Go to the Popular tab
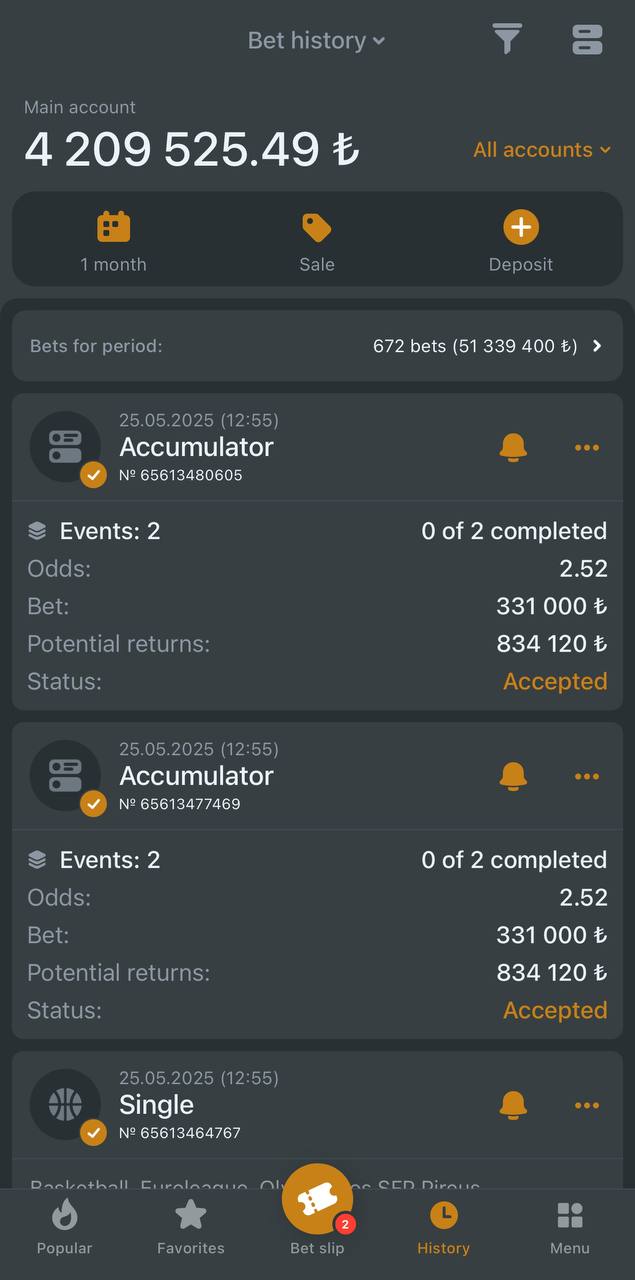Image resolution: width=635 pixels, height=1280 pixels. point(64,1228)
